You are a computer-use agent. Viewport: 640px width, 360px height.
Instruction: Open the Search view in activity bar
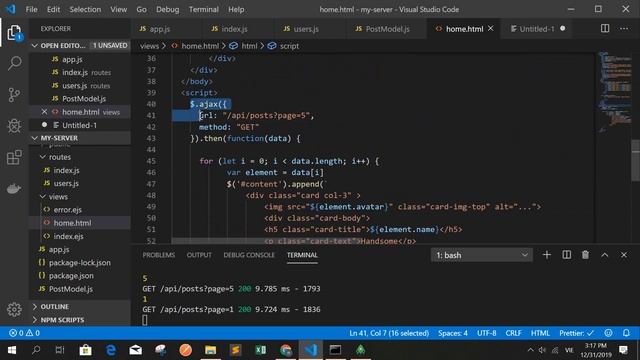tap(14, 63)
